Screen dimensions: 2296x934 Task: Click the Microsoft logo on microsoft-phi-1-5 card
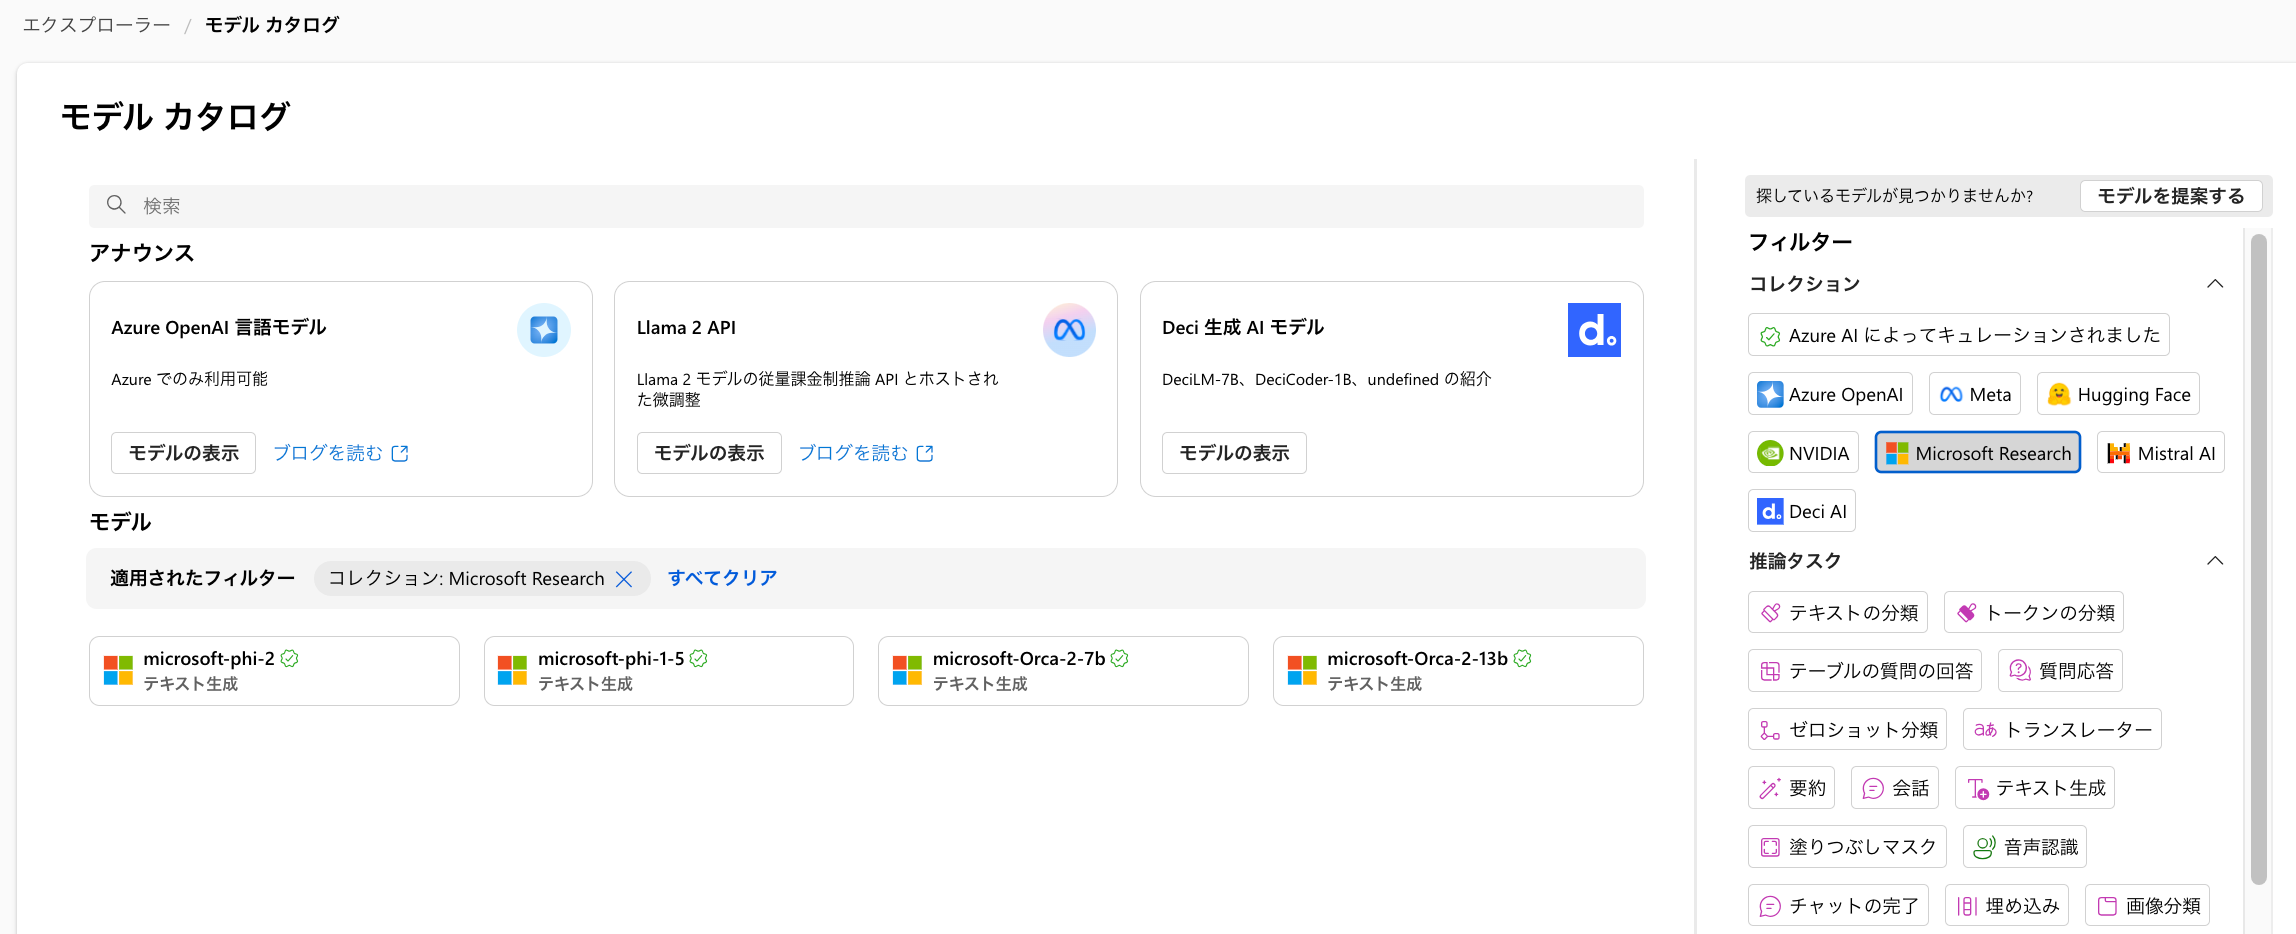pyautogui.click(x=512, y=670)
